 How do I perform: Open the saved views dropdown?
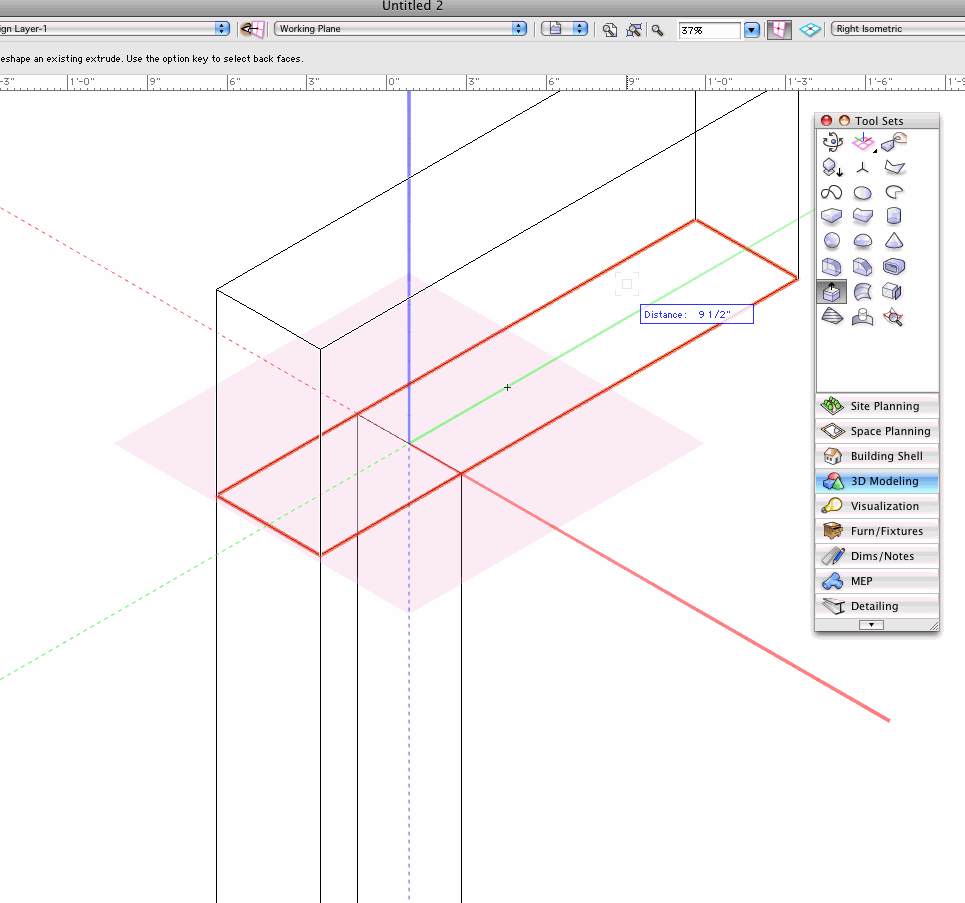[x=565, y=28]
